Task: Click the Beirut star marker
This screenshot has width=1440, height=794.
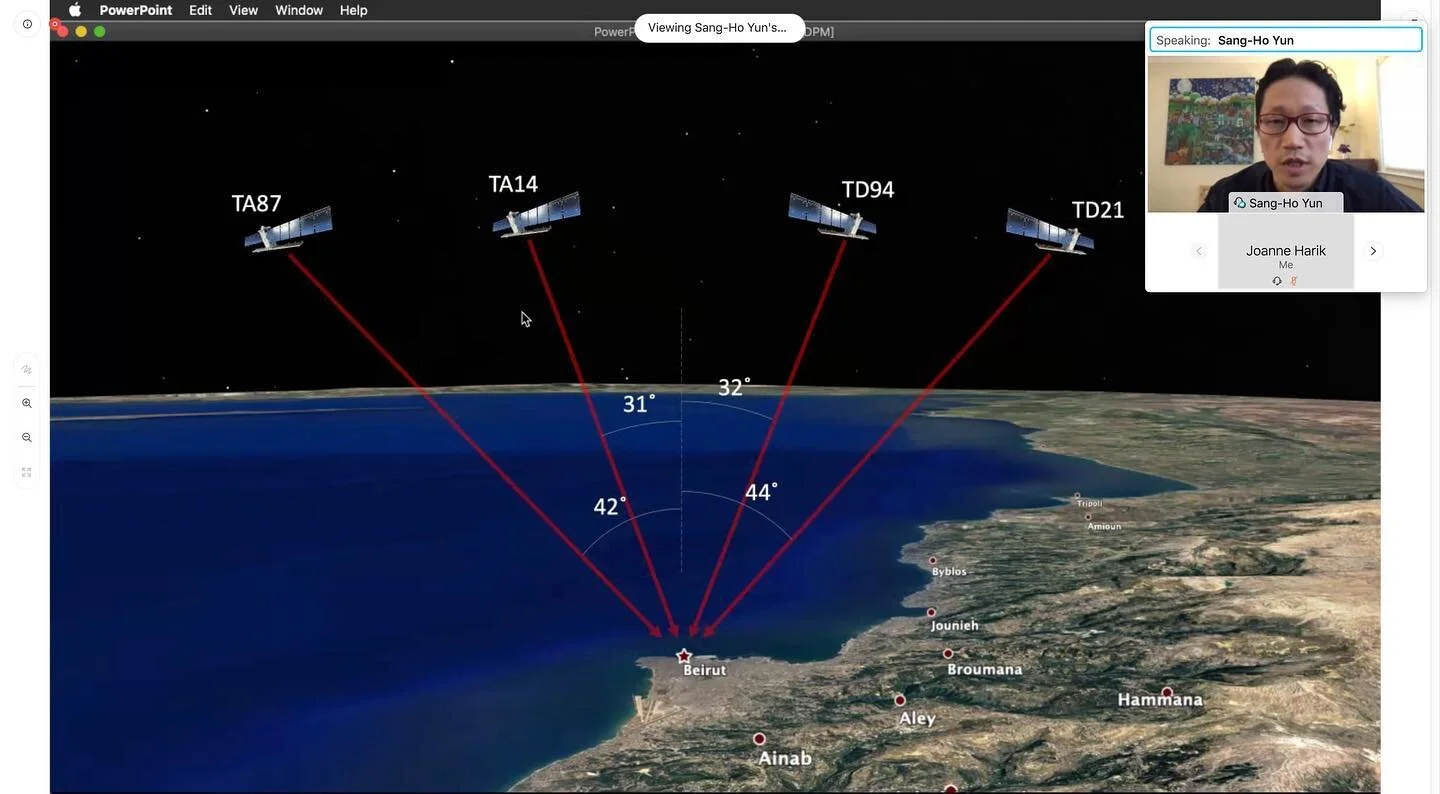Action: click(684, 656)
